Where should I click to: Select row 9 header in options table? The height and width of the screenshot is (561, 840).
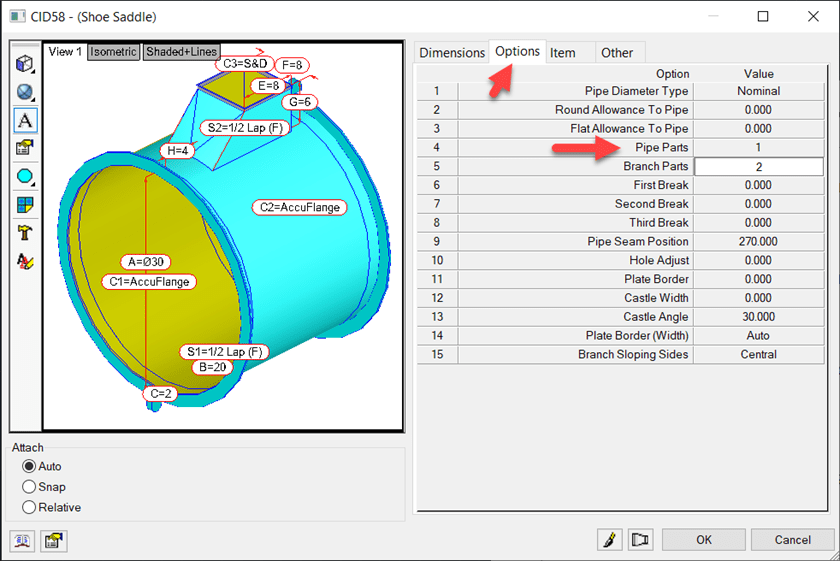click(x=437, y=242)
